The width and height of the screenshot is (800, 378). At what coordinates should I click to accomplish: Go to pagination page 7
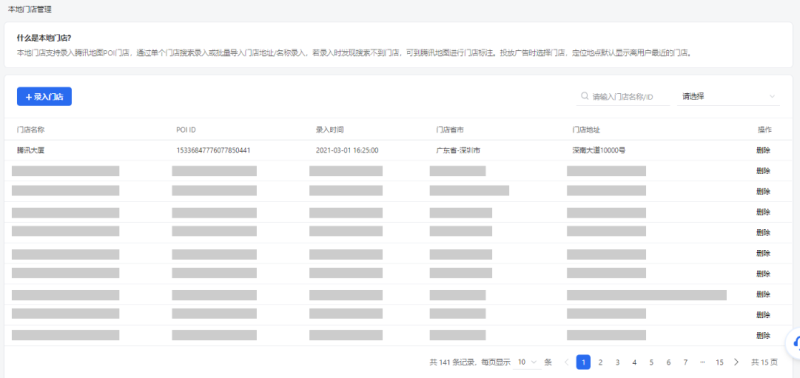pos(685,362)
